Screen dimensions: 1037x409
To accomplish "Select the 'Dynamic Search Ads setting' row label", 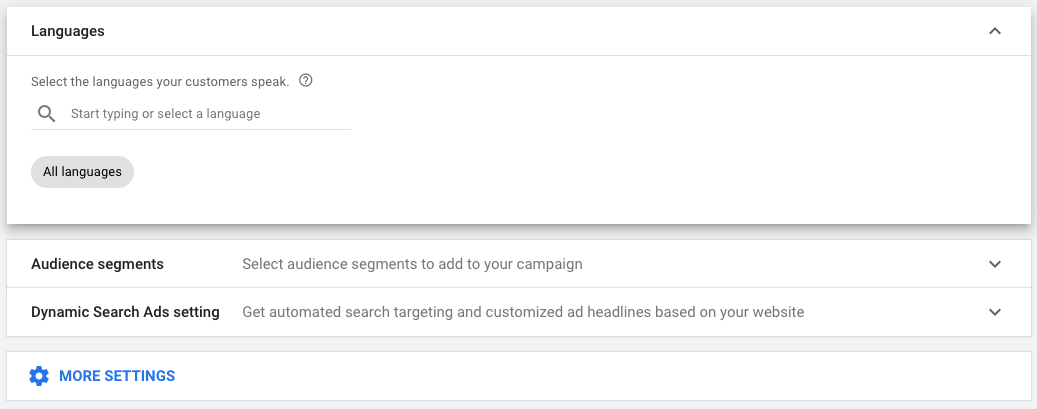I will [x=125, y=312].
